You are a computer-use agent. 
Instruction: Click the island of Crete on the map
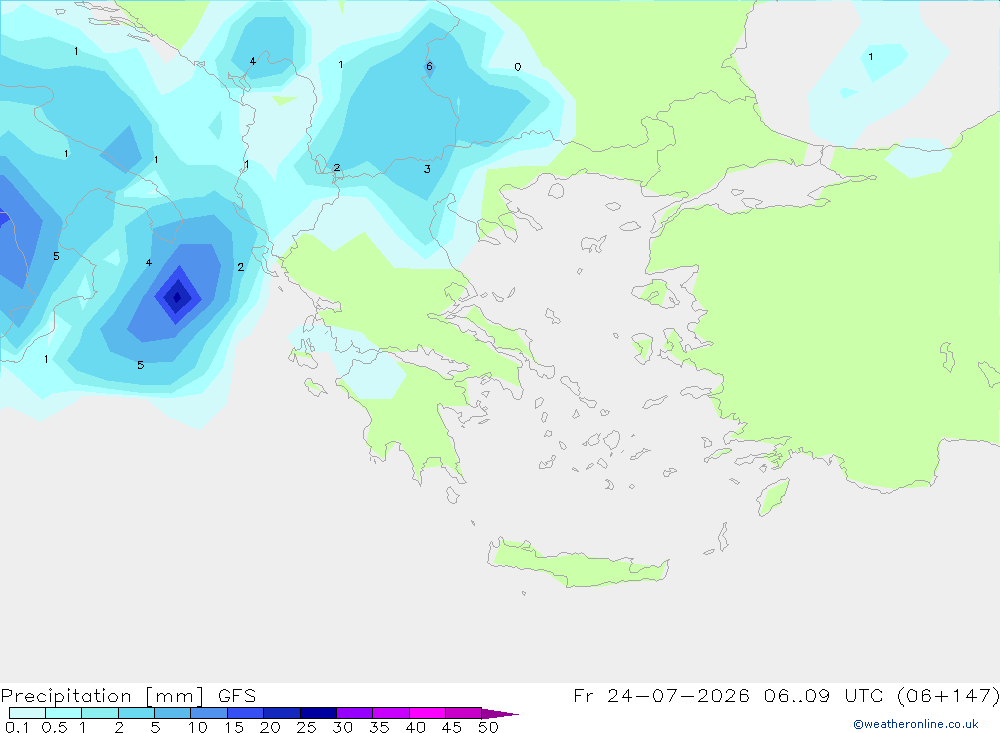(x=578, y=563)
